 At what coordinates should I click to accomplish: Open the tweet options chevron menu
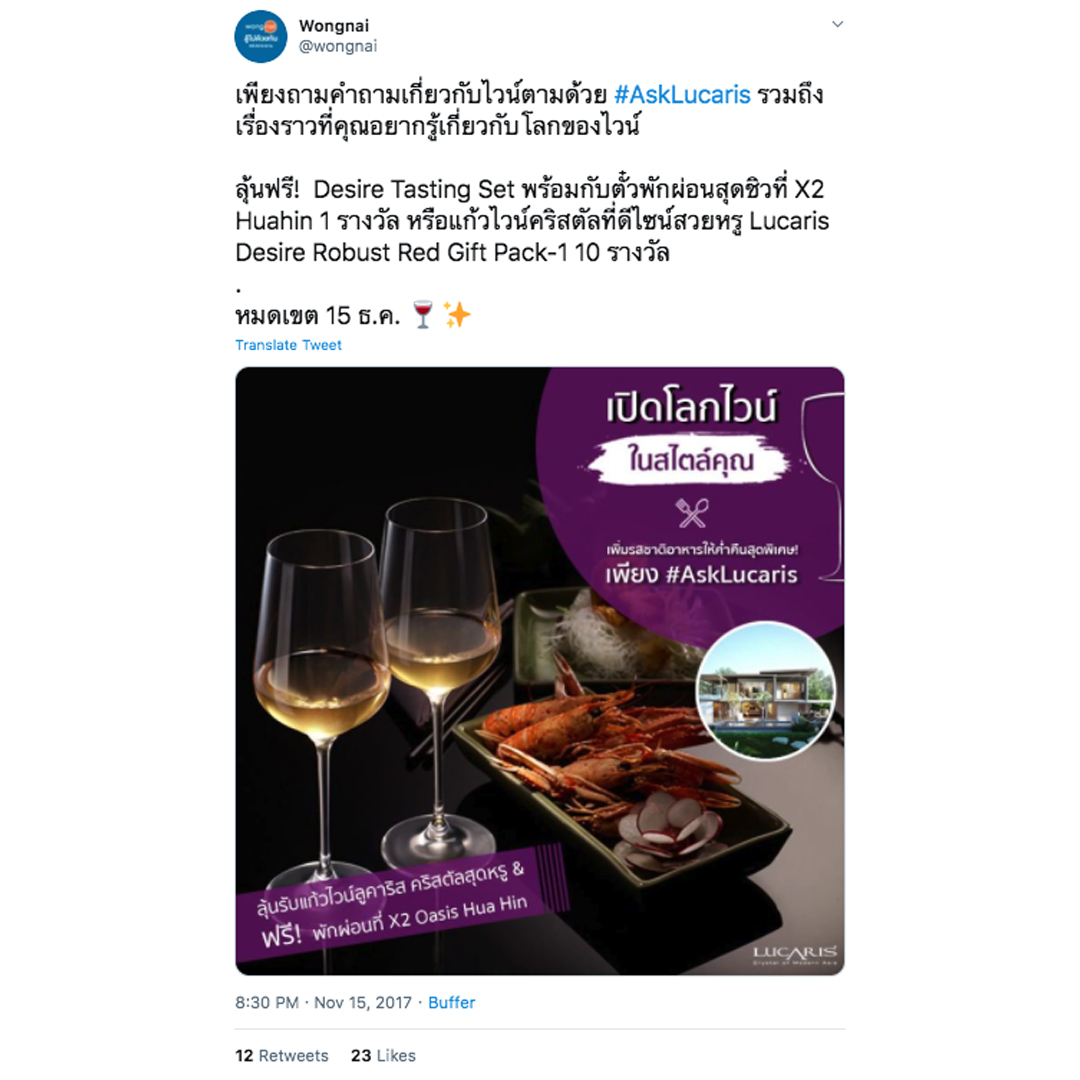pyautogui.click(x=837, y=24)
